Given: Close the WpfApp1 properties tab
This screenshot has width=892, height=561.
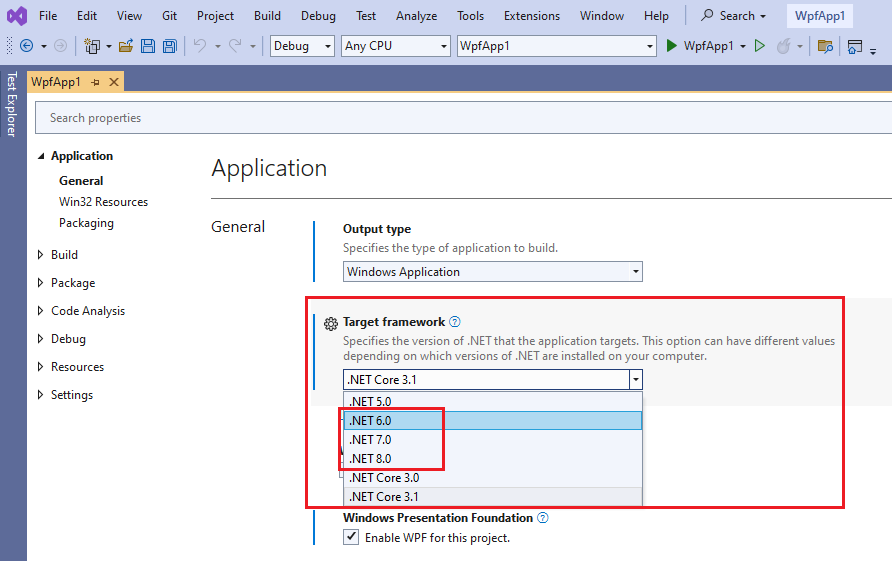Looking at the screenshot, I should 114,82.
